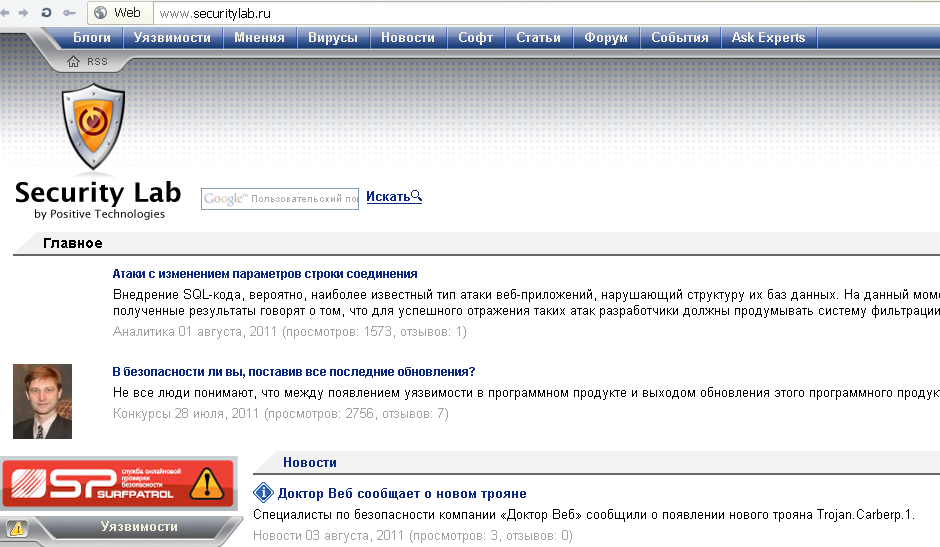Open the SurfPatrol banner
The height and width of the screenshot is (547, 940).
pos(118,483)
